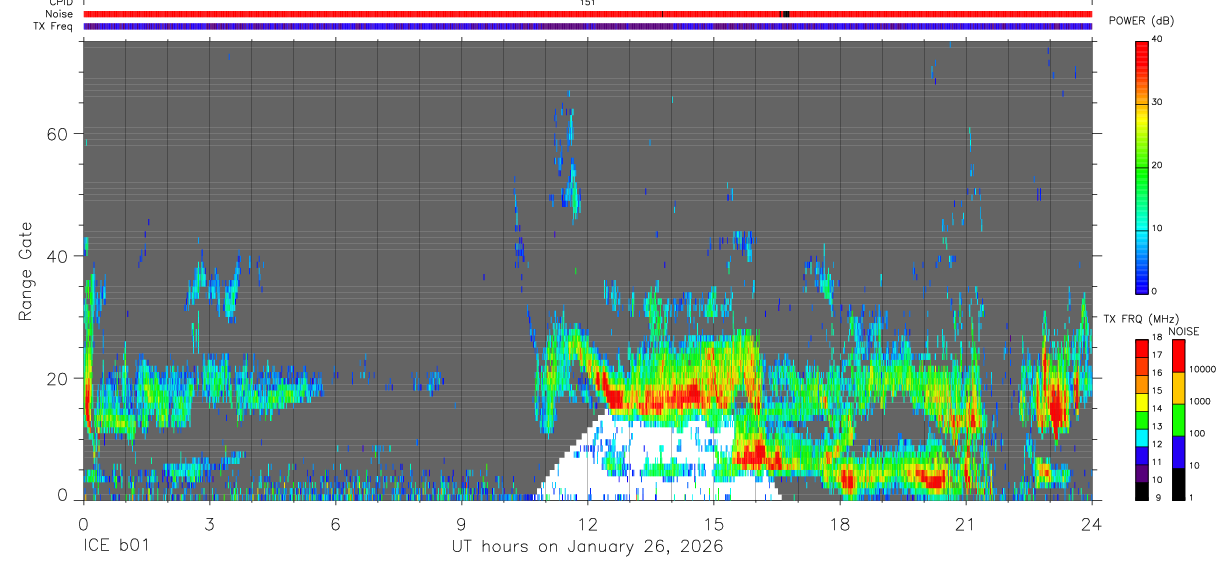
Task: Click the "18" tick on the UT hours axis
Action: [840, 525]
